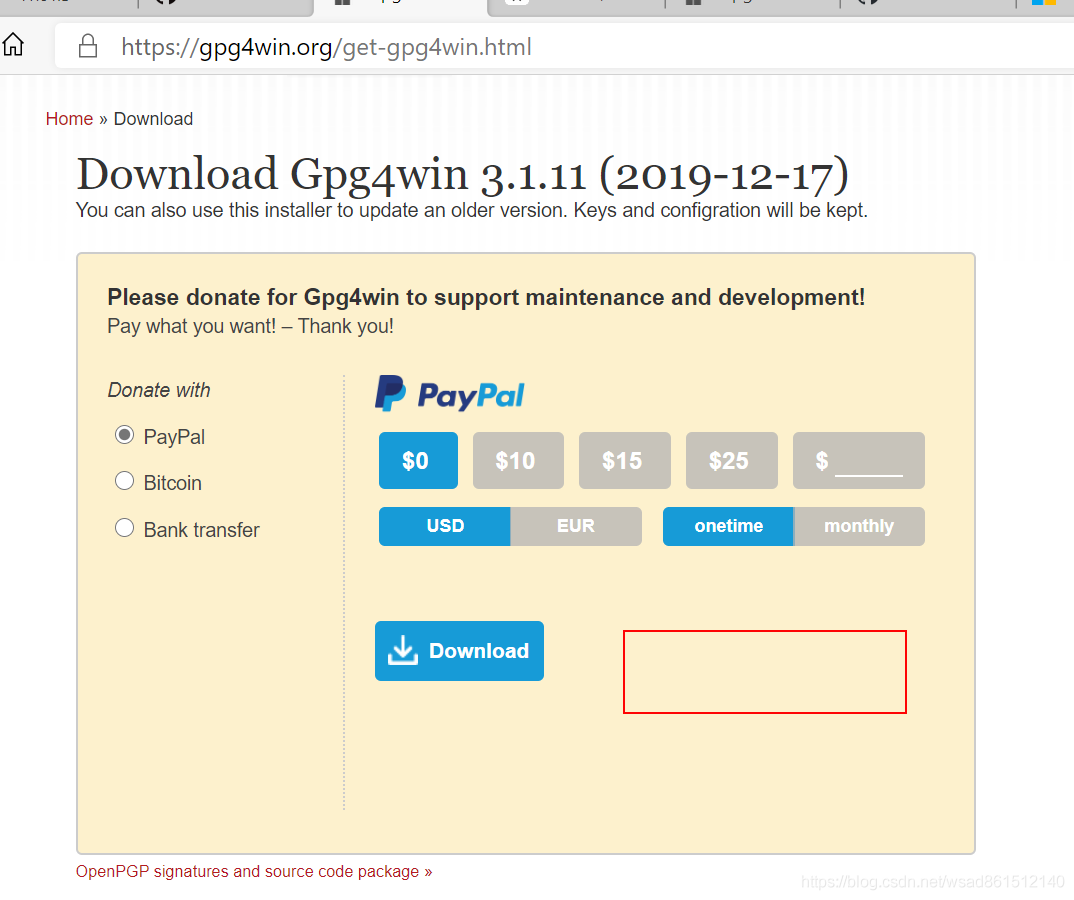Open the Home breadcrumb link
This screenshot has width=1074, height=900.
point(69,118)
